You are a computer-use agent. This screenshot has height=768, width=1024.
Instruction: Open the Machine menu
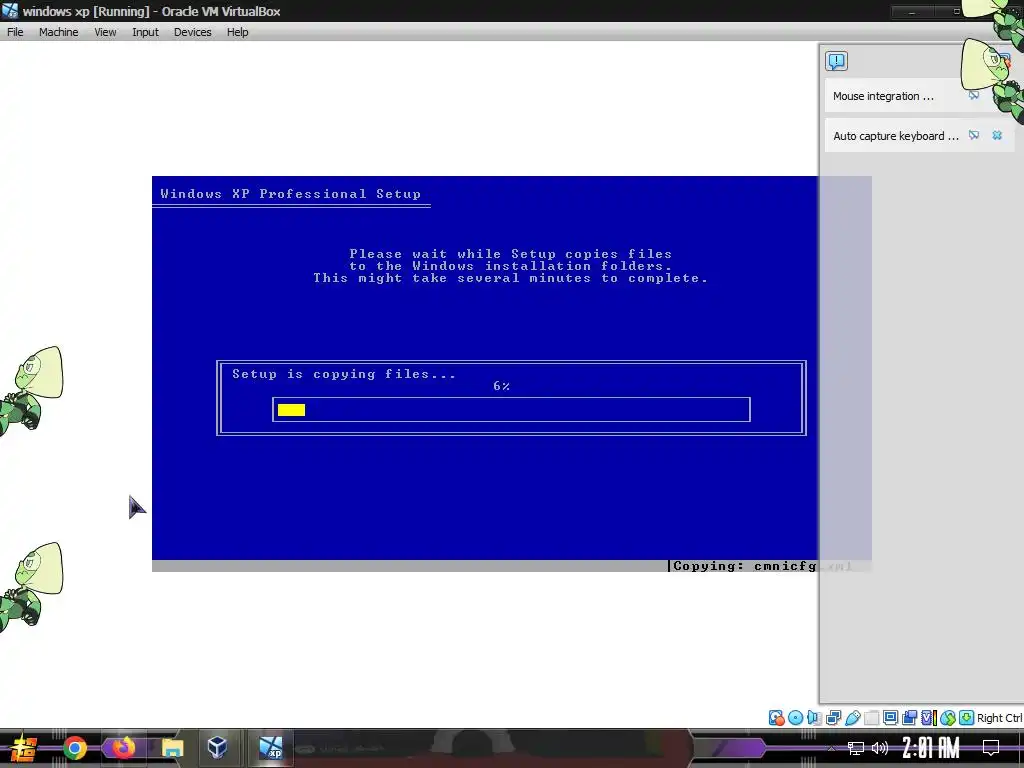58,32
